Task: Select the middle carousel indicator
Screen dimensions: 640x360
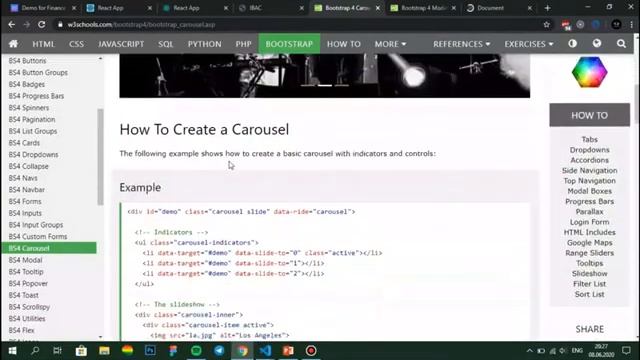Action: [x=325, y=85]
